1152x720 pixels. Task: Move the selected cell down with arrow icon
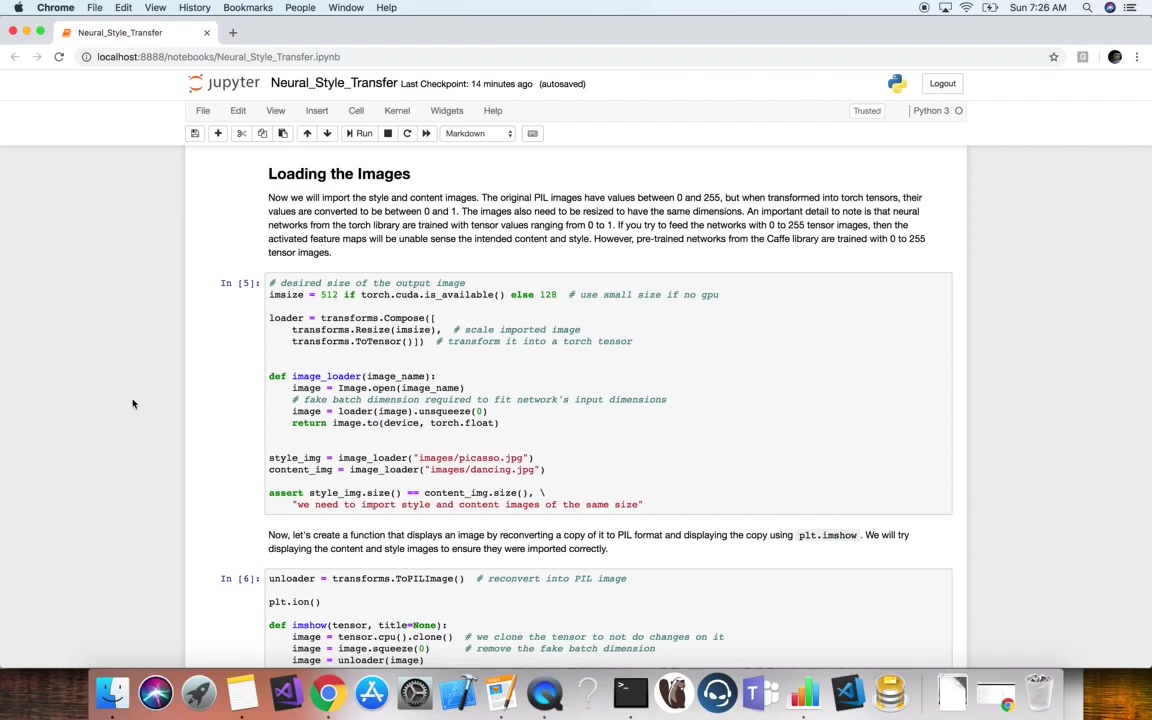pos(328,134)
